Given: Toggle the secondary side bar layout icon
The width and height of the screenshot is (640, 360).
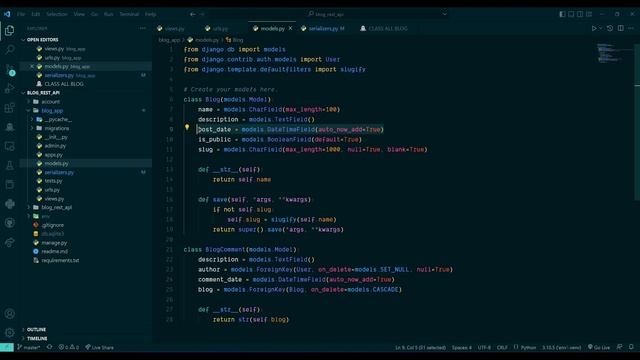Looking at the screenshot, I should pyautogui.click(x=580, y=14).
